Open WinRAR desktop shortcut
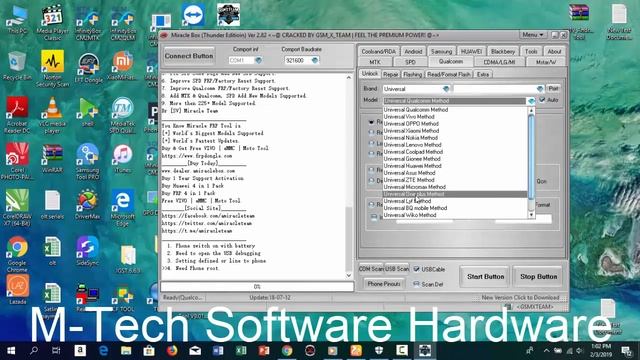The height and width of the screenshot is (360, 640). (52, 159)
